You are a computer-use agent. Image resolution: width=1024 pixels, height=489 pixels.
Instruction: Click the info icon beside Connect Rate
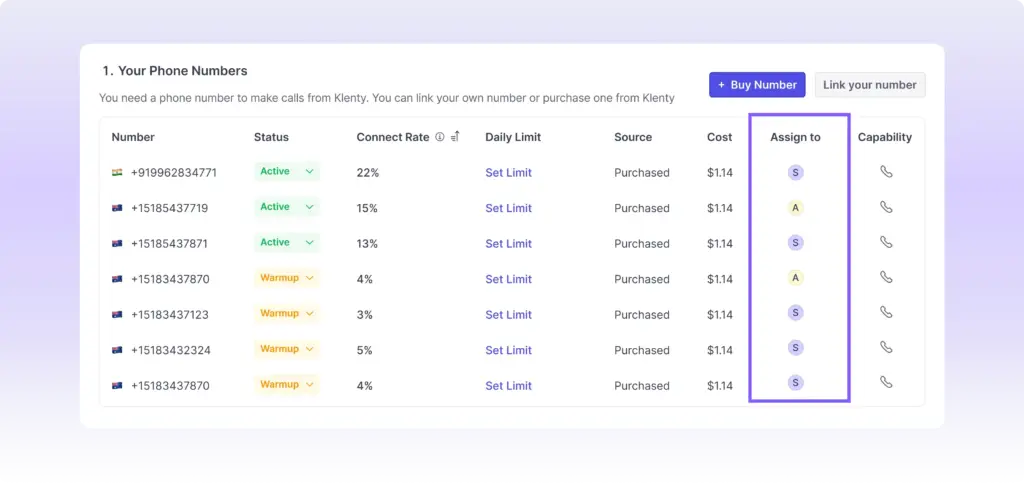click(x=440, y=137)
